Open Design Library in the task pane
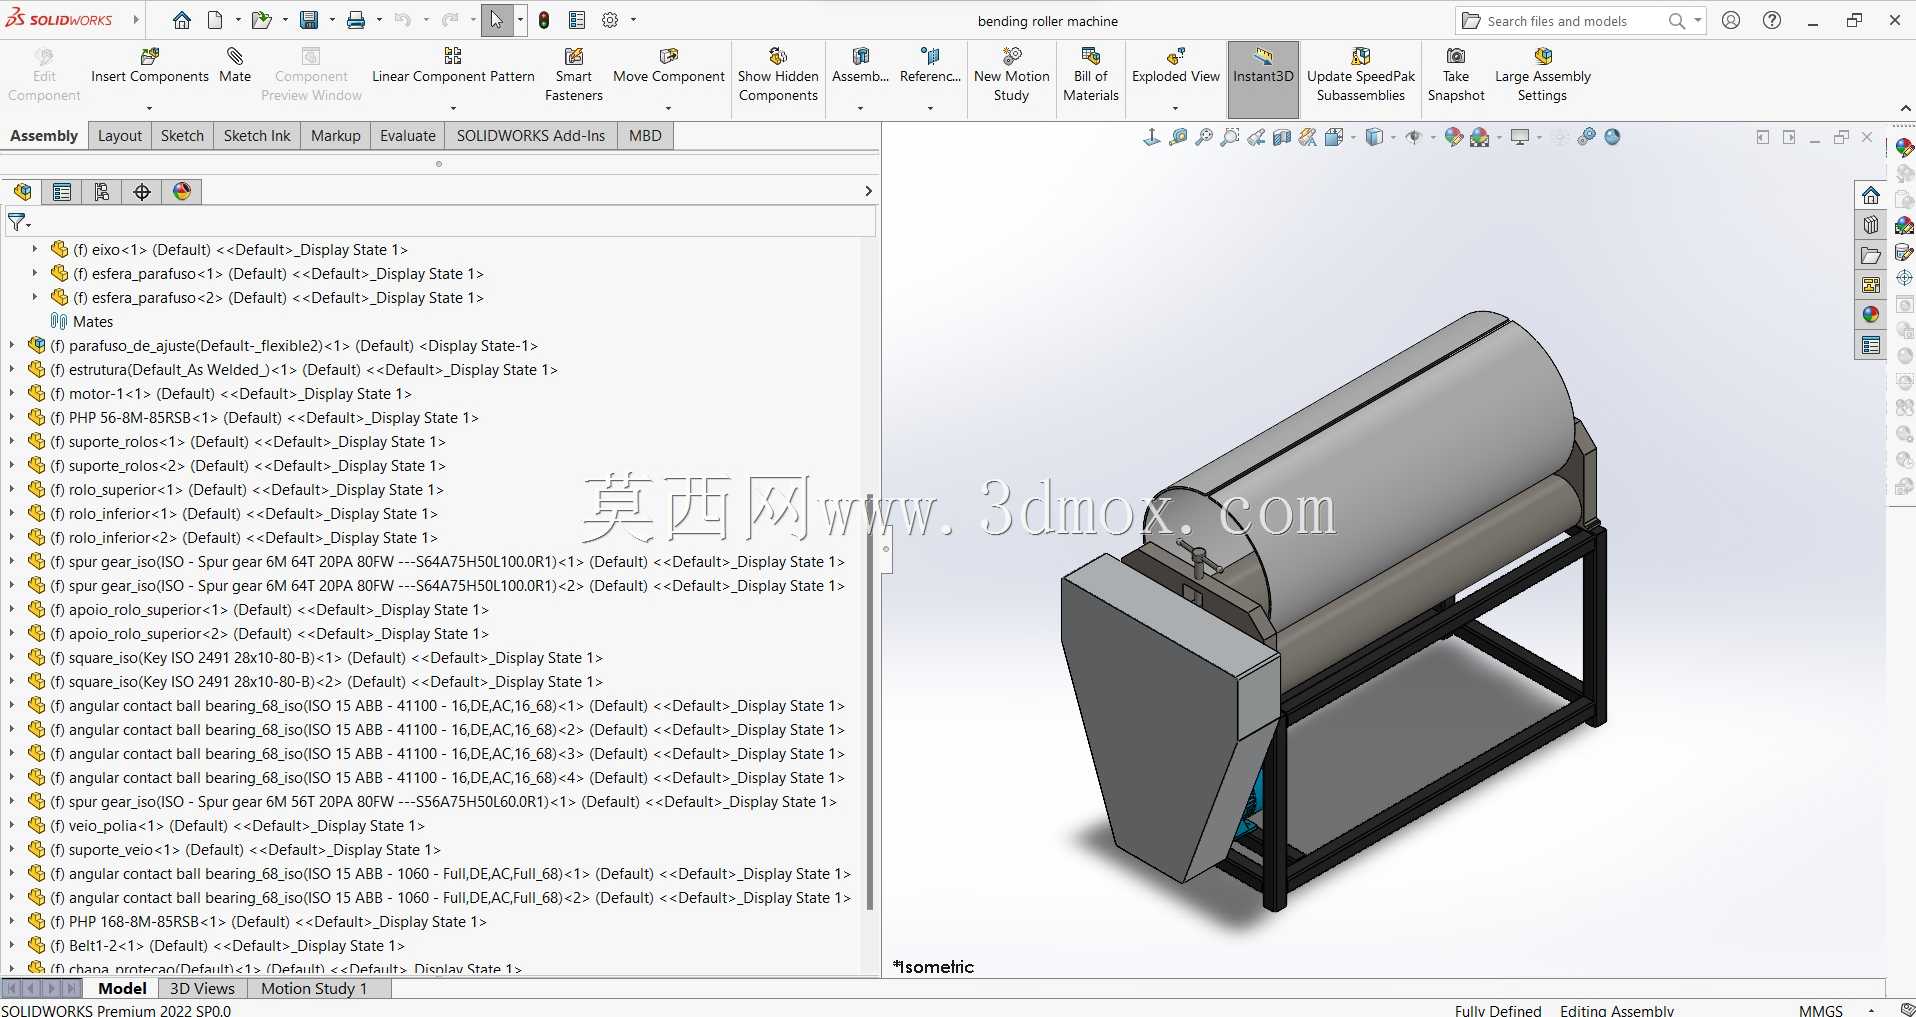 click(1871, 225)
